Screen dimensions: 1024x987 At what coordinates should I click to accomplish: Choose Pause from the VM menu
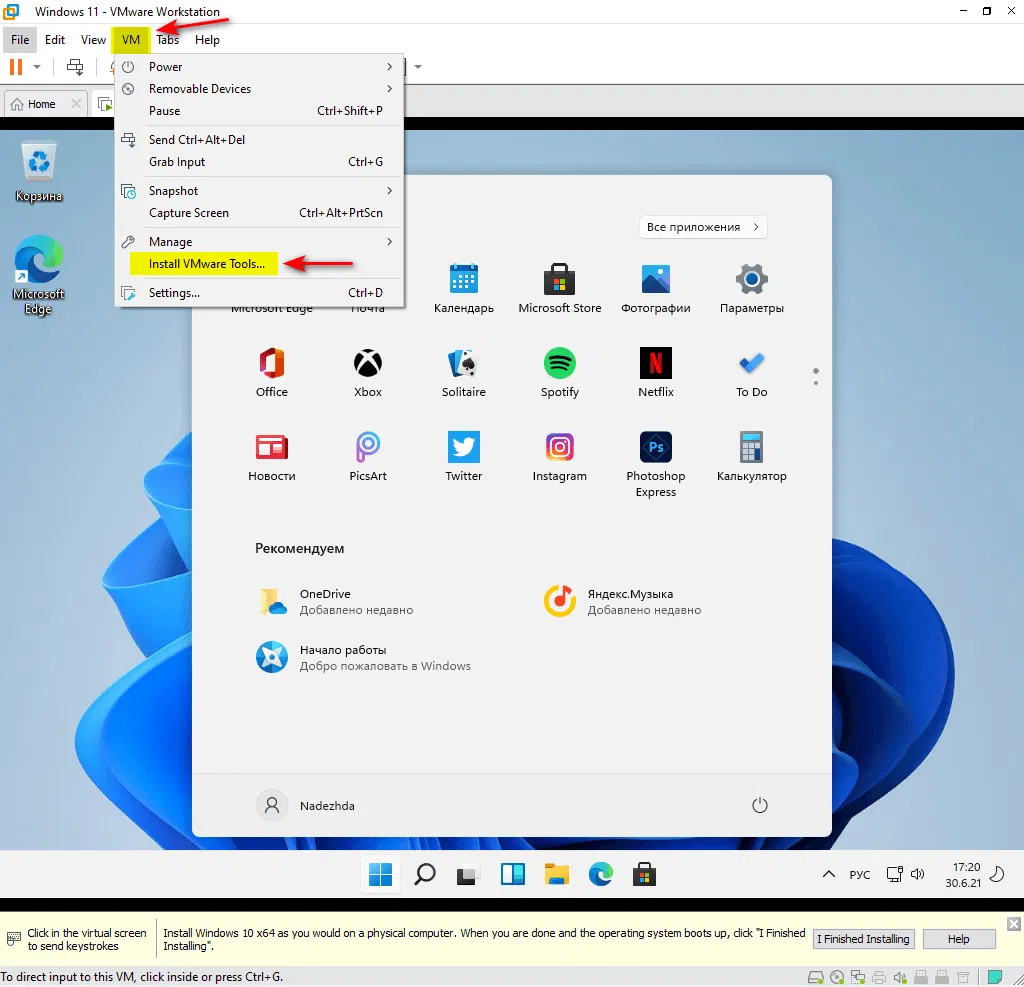tap(259, 111)
